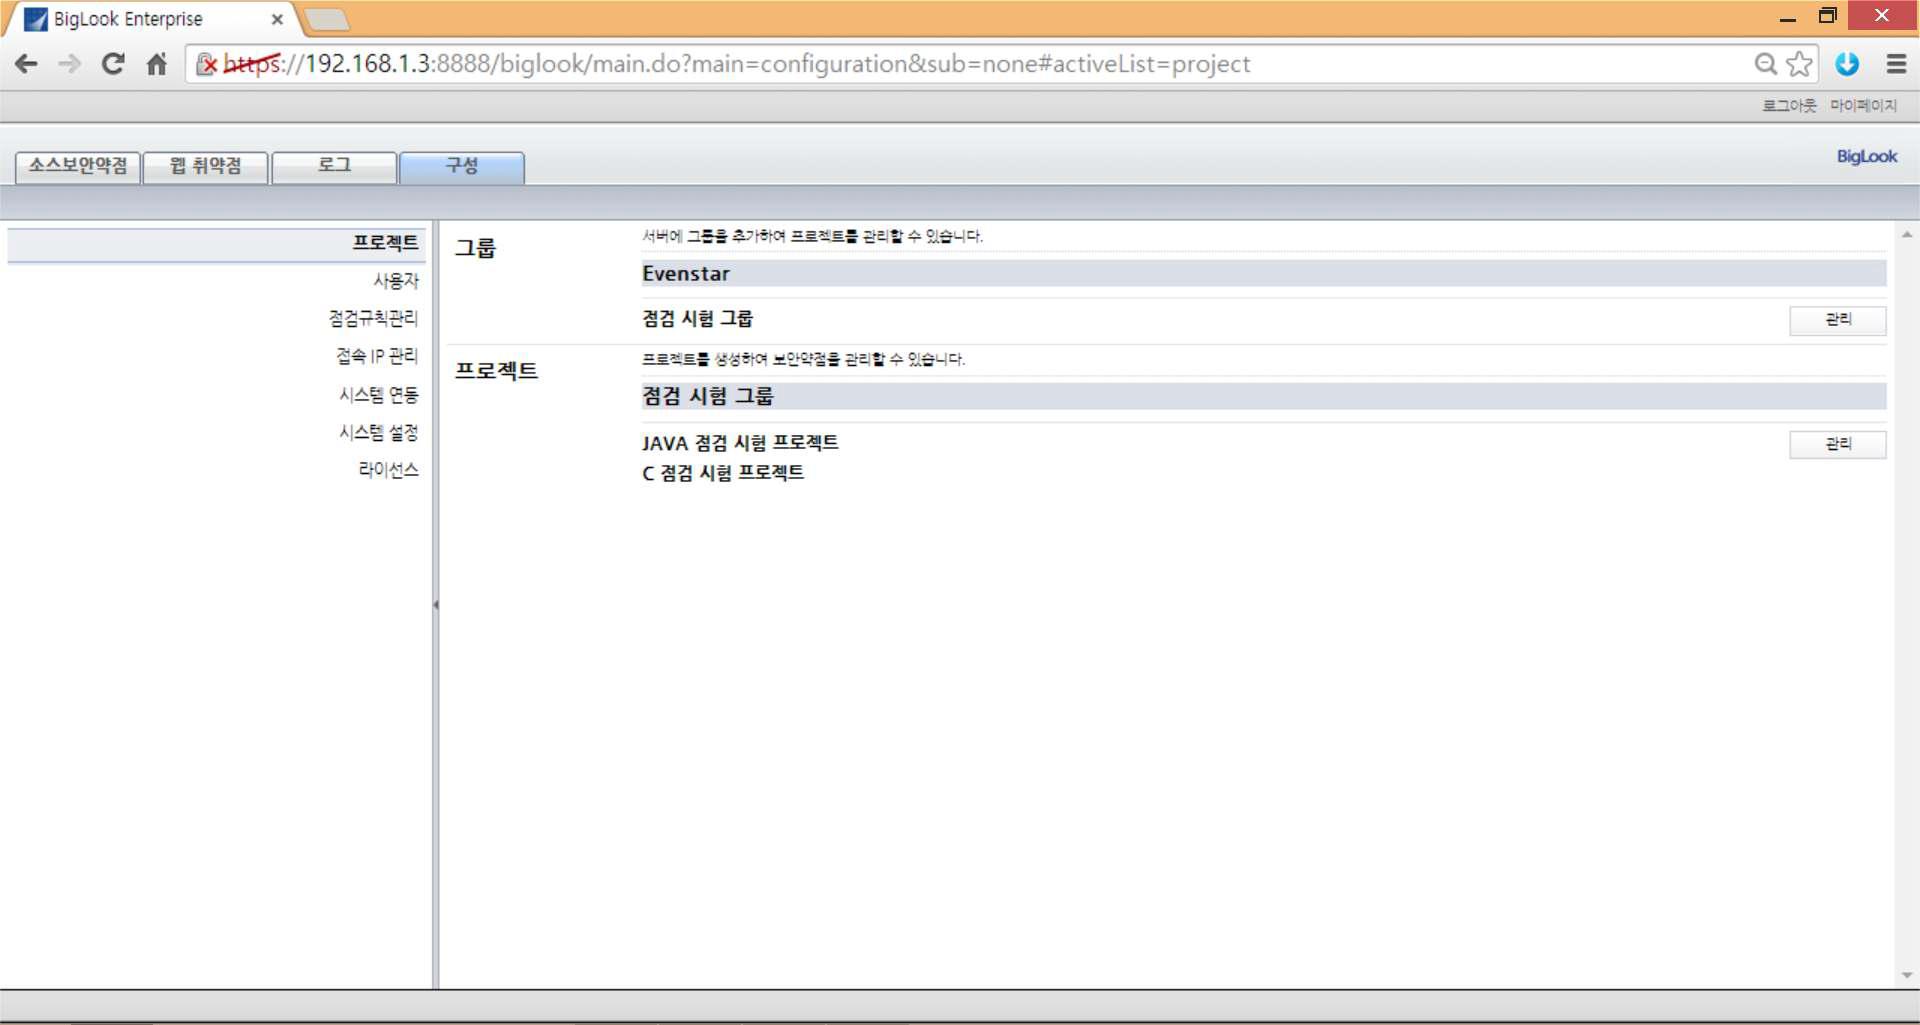This screenshot has height=1025, width=1920.
Task: Open 사용자 in the sidebar
Action: pos(396,281)
